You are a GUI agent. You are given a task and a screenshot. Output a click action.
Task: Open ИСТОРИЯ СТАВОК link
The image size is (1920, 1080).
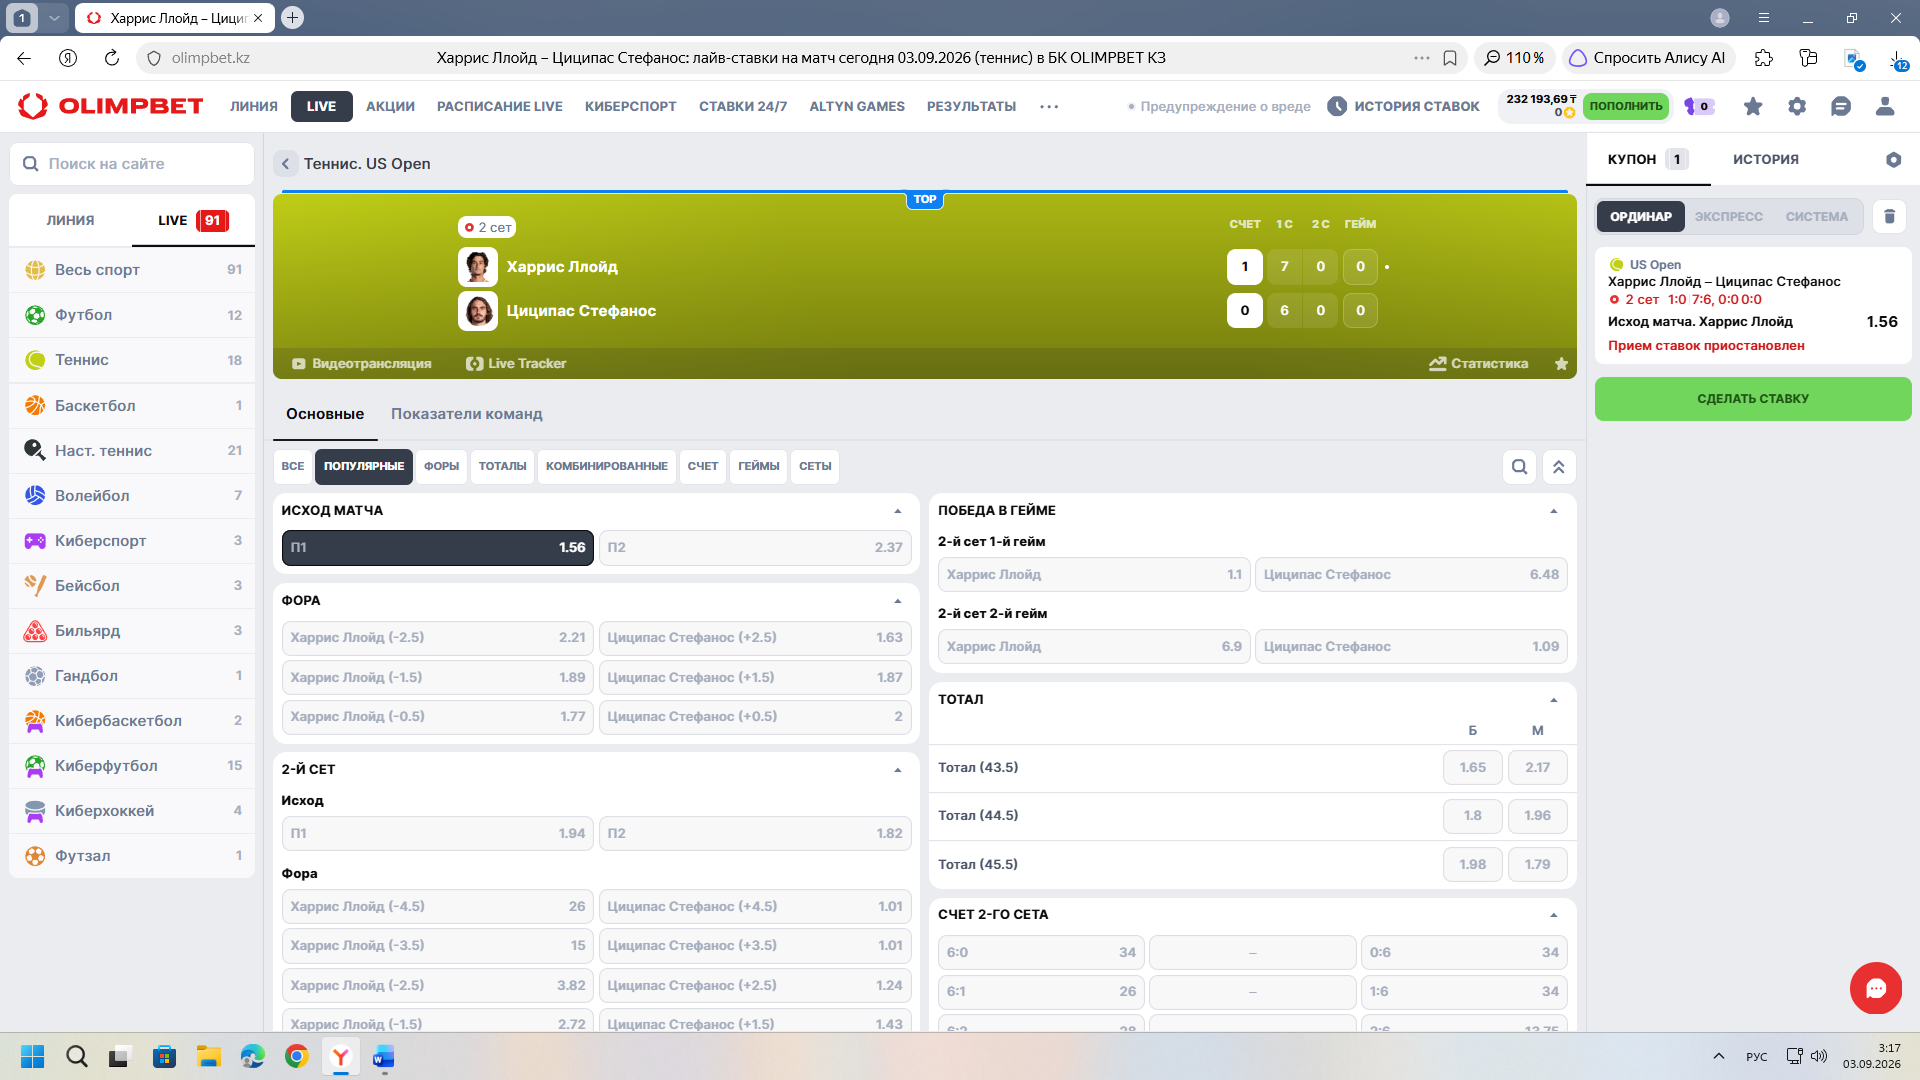1404,106
